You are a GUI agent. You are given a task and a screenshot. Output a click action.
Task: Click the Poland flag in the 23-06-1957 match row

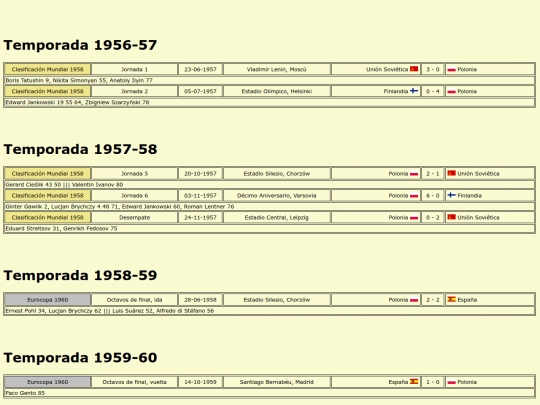coord(451,70)
